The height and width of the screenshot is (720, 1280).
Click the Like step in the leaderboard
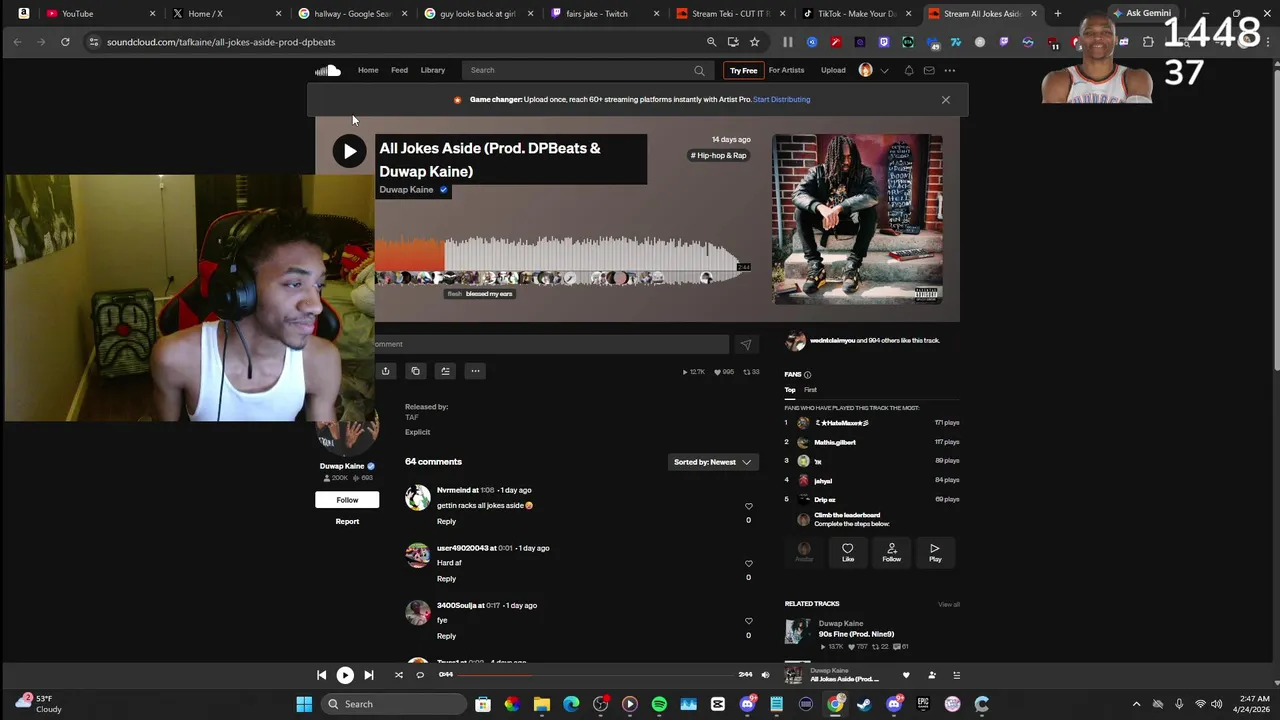point(847,552)
